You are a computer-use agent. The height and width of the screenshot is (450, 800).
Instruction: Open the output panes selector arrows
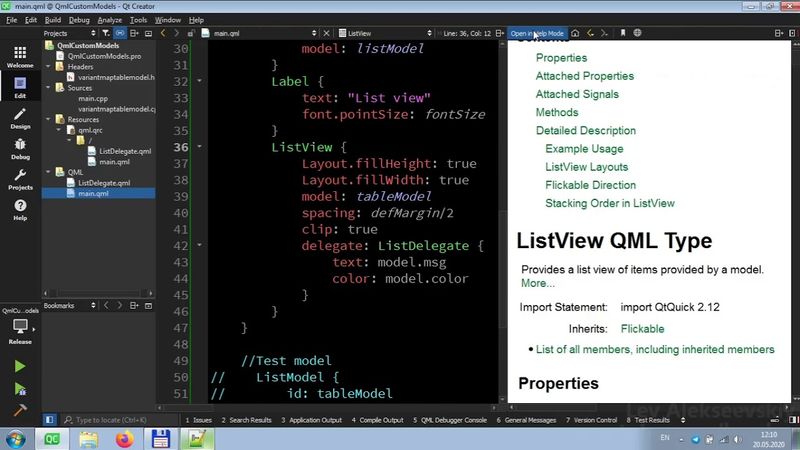point(683,420)
